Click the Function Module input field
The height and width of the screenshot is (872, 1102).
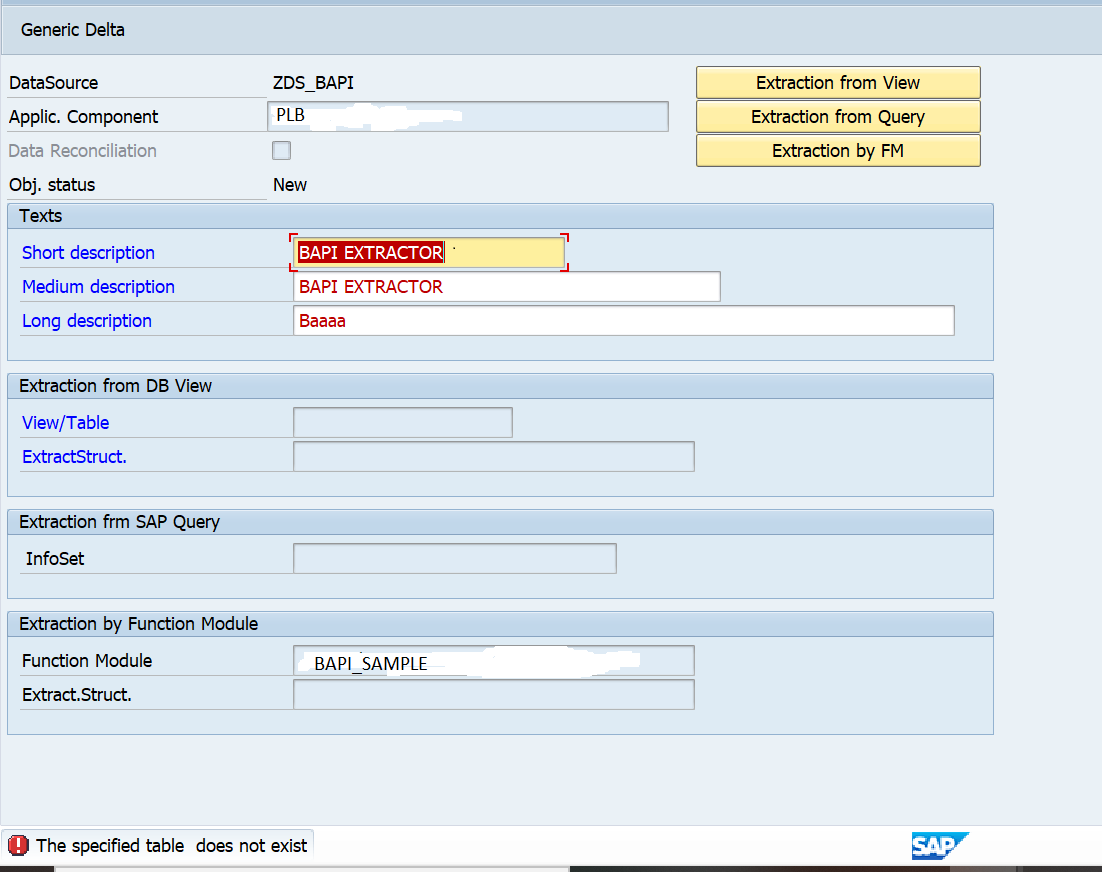tap(493, 660)
